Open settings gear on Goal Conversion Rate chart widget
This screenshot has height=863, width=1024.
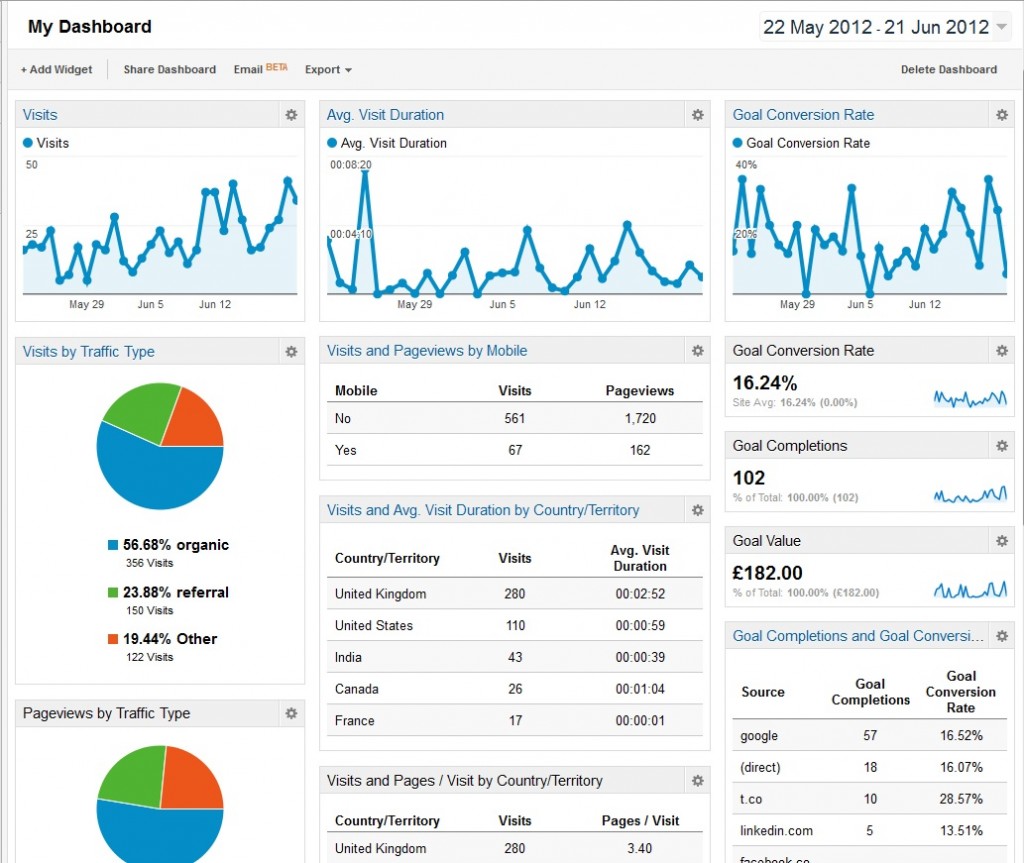1002,114
